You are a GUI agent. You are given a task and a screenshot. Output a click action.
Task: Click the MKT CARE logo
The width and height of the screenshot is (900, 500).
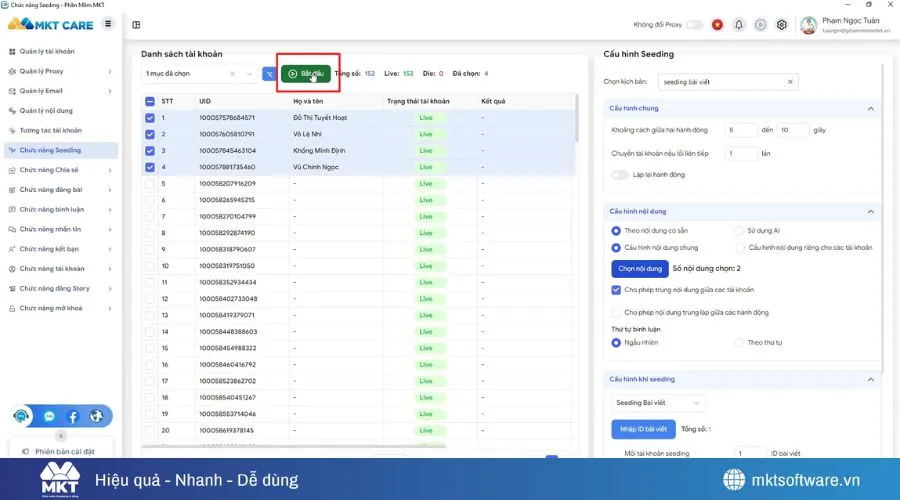click(x=51, y=25)
